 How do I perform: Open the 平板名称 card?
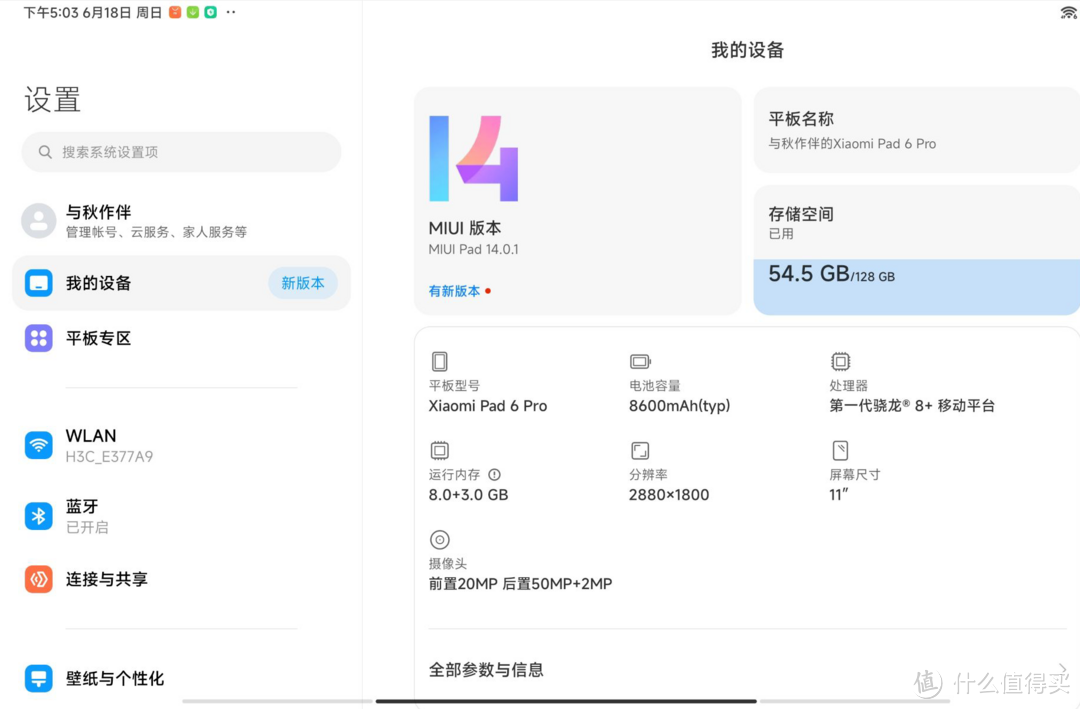click(x=917, y=130)
